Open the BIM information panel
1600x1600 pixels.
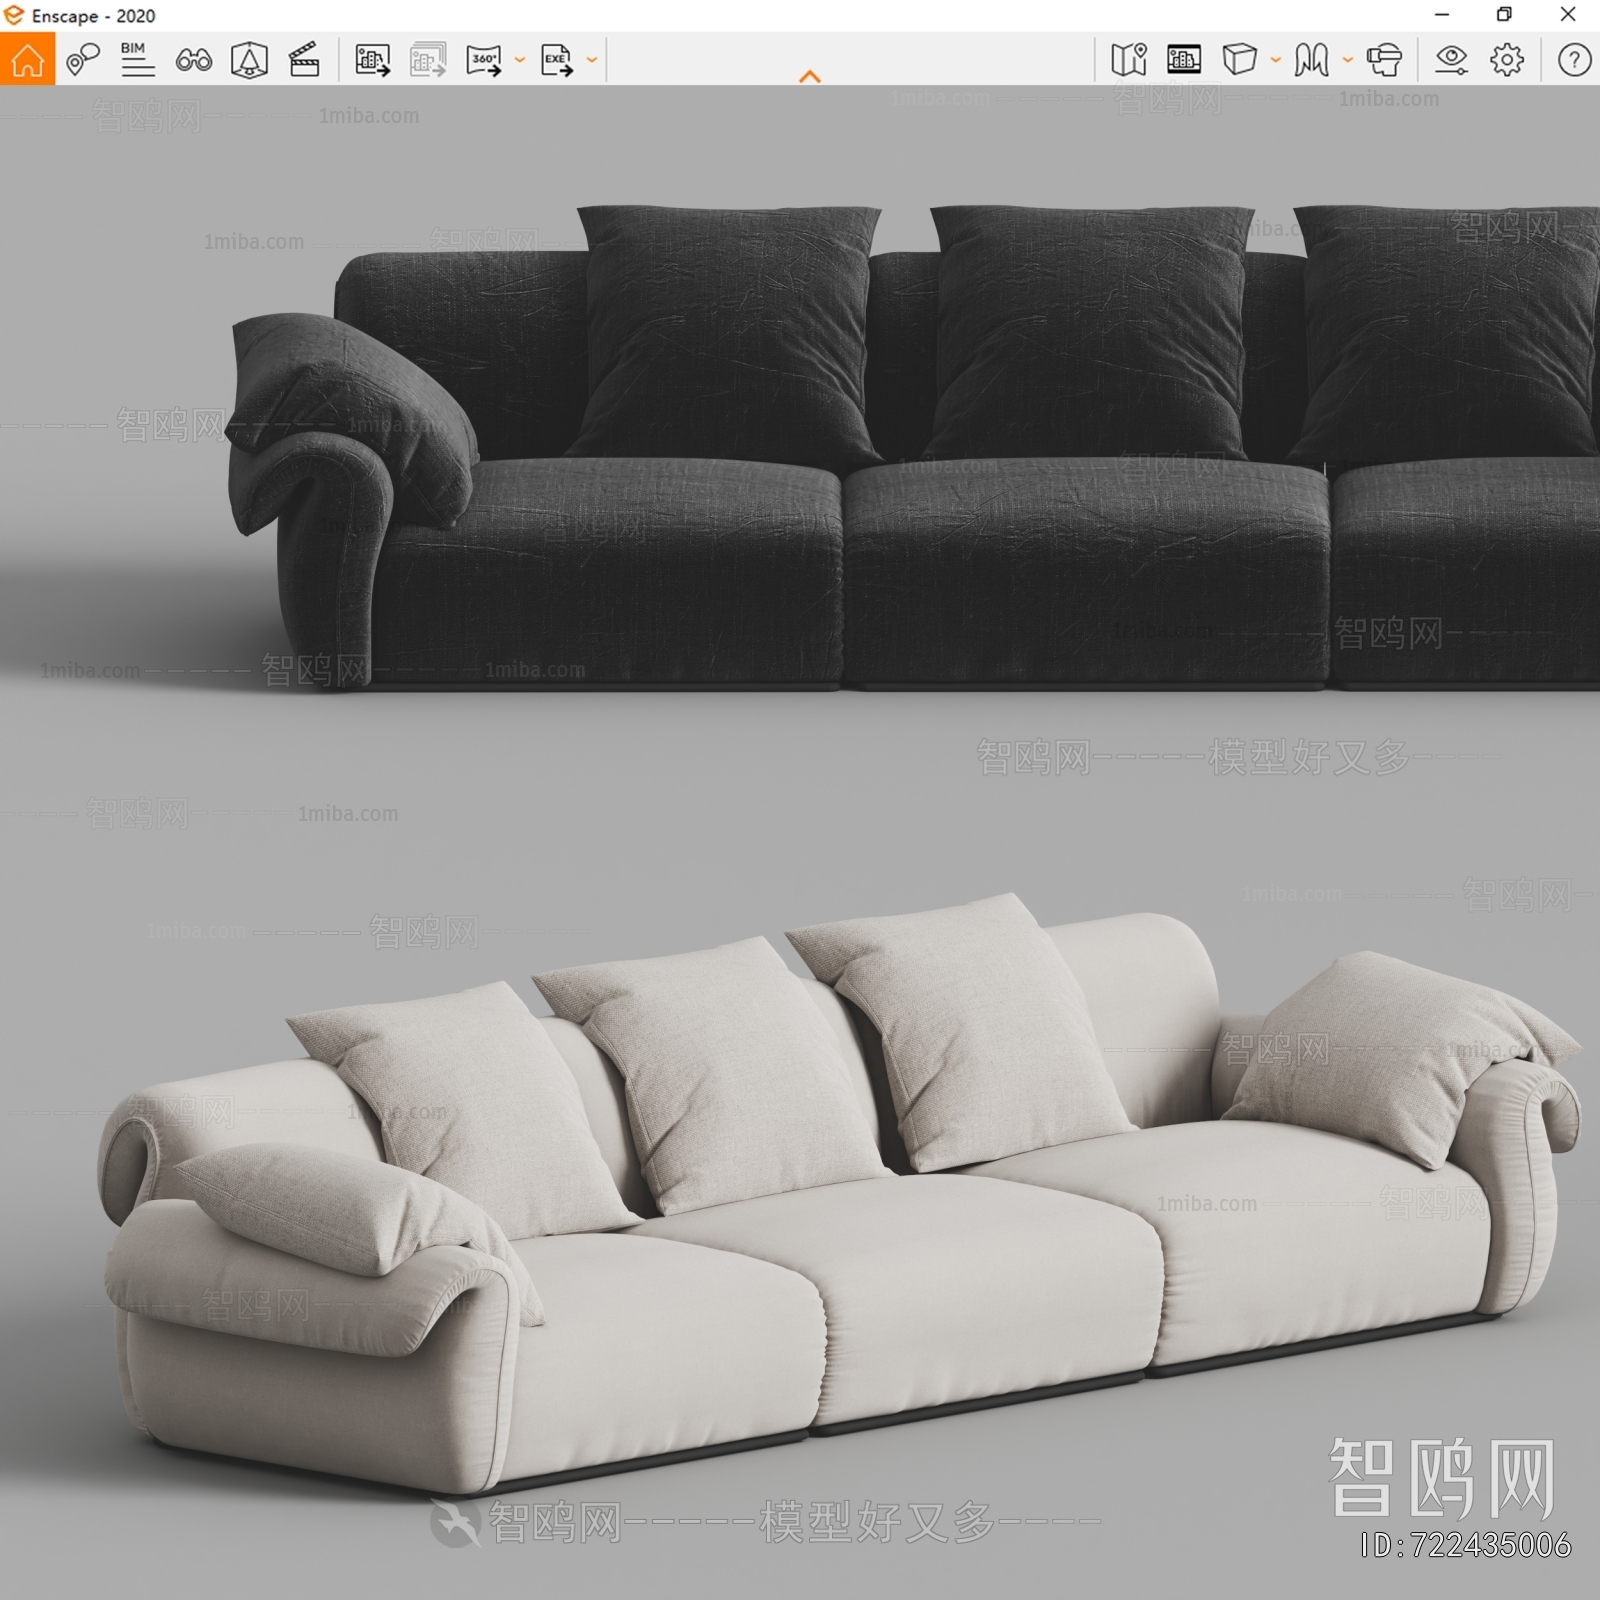tap(137, 60)
